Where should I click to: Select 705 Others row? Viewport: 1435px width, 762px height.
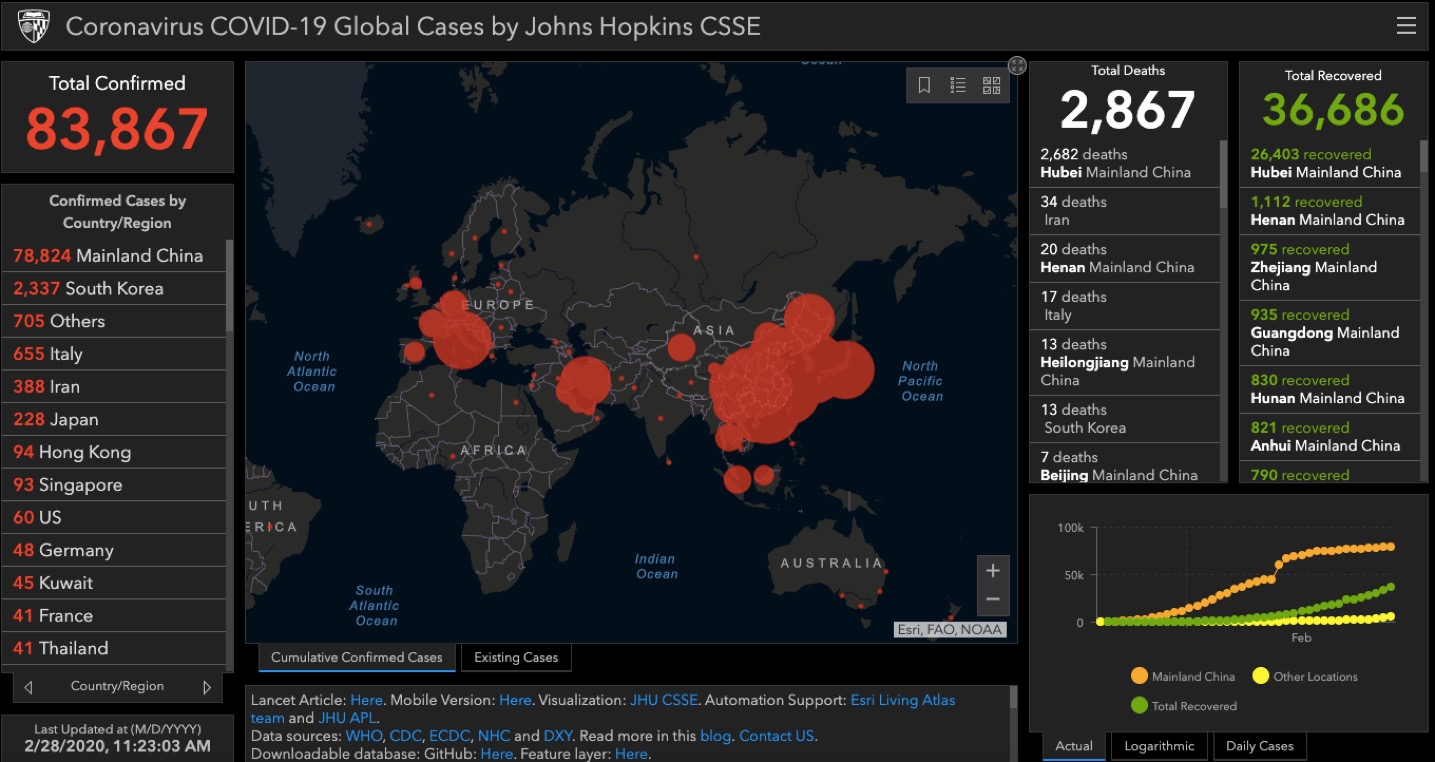(x=115, y=321)
